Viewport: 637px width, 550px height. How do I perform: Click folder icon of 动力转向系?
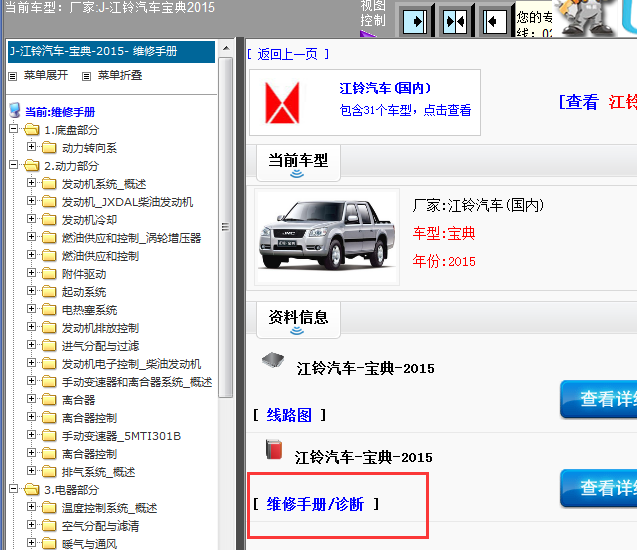[49, 147]
